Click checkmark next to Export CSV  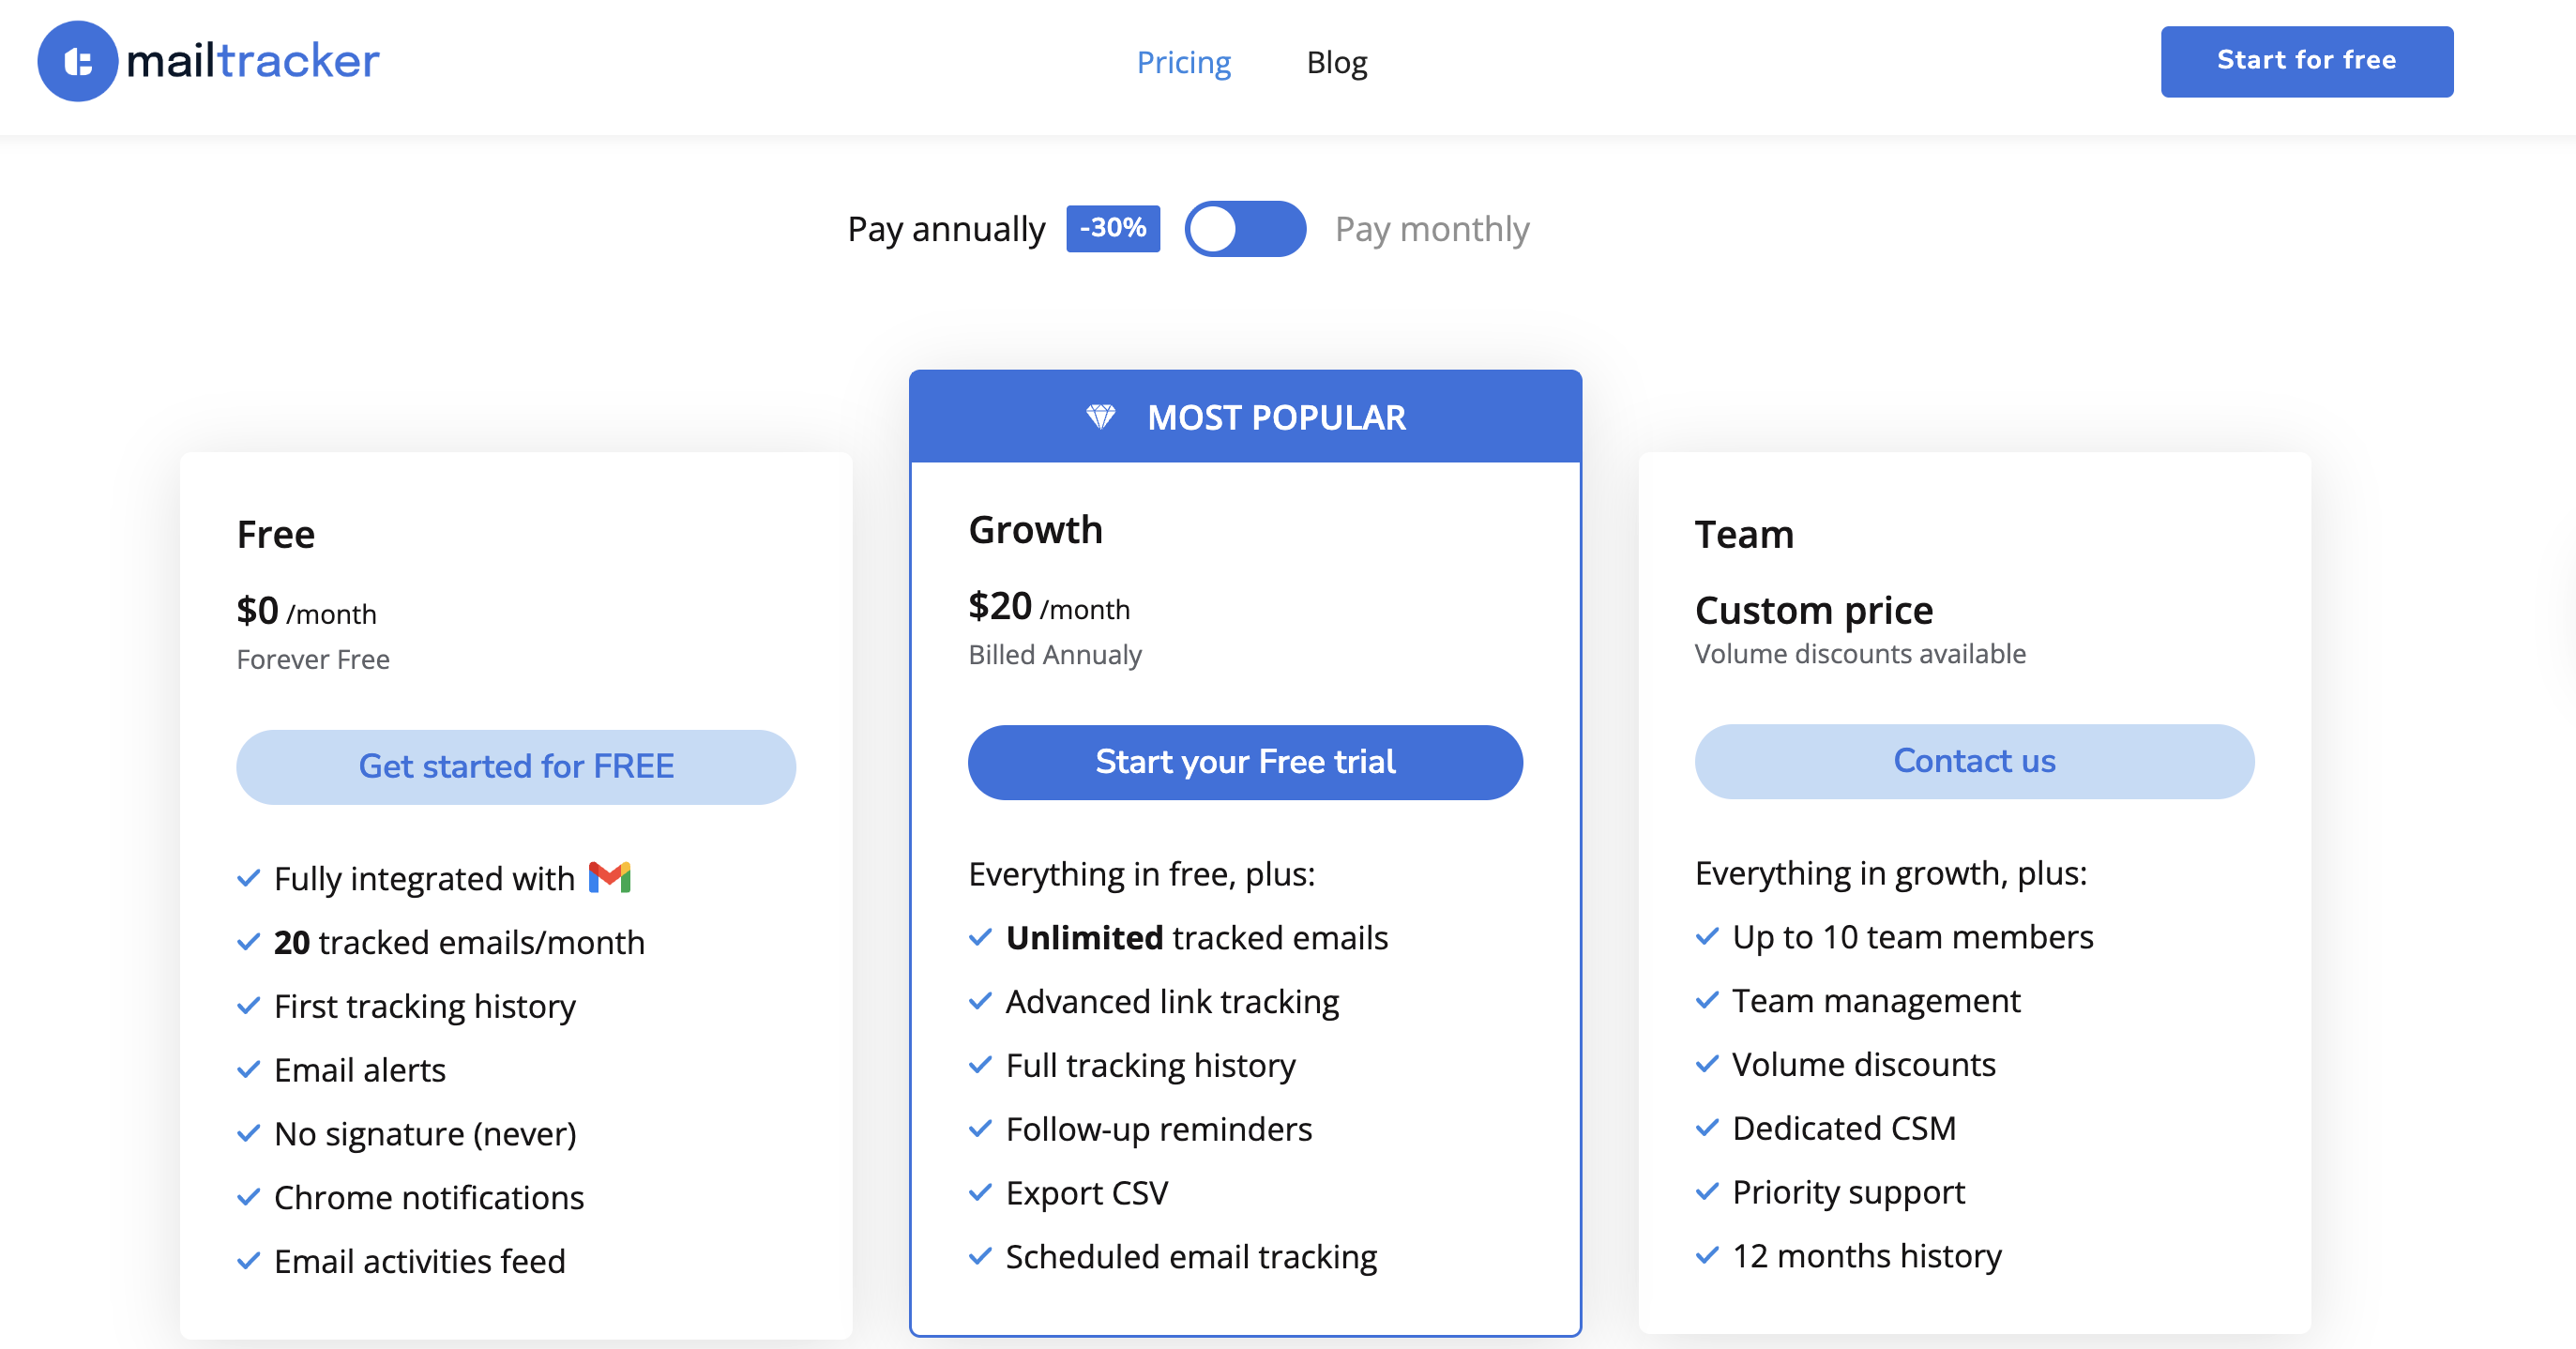pyautogui.click(x=980, y=1192)
